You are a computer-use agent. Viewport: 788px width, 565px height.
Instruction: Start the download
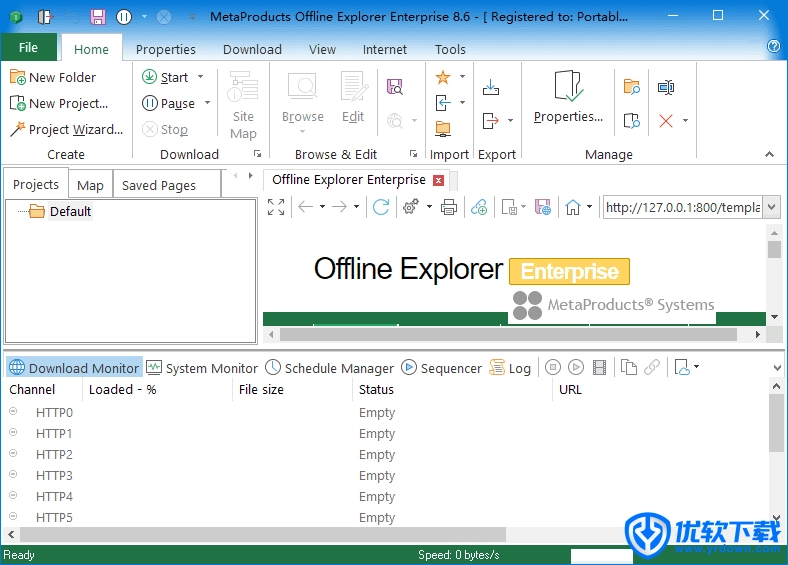165,77
